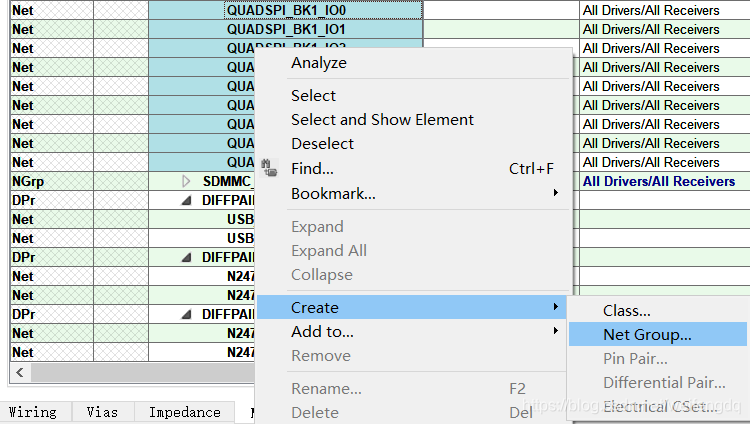This screenshot has width=750, height=424.
Task: Click the binoculars Find icon
Action: (x=269, y=169)
